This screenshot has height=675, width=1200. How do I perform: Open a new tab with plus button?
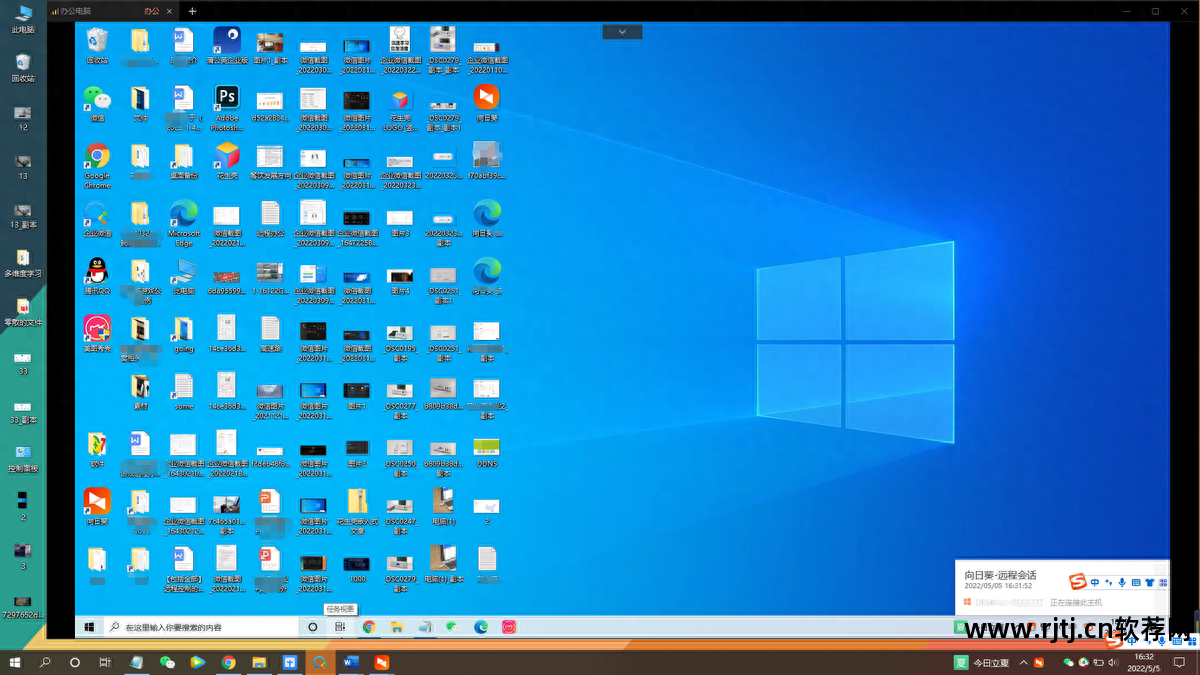point(192,11)
